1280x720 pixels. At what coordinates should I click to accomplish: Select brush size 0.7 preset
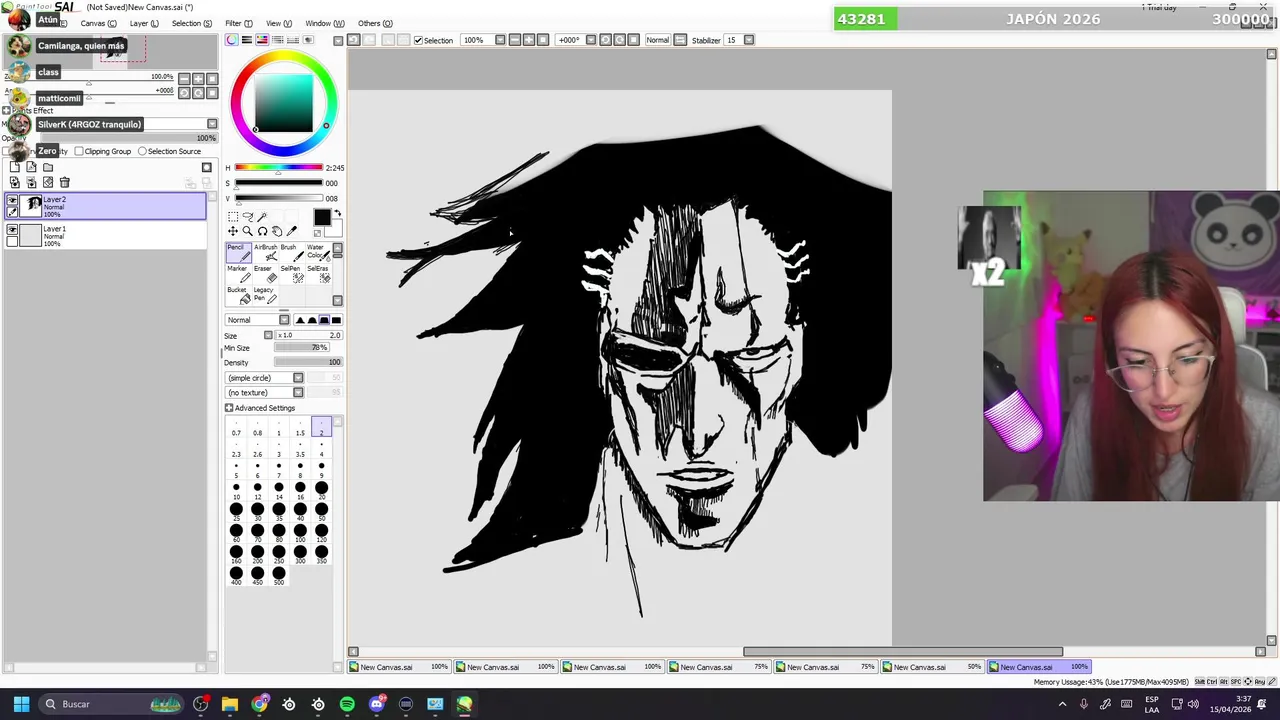[x=236, y=428]
